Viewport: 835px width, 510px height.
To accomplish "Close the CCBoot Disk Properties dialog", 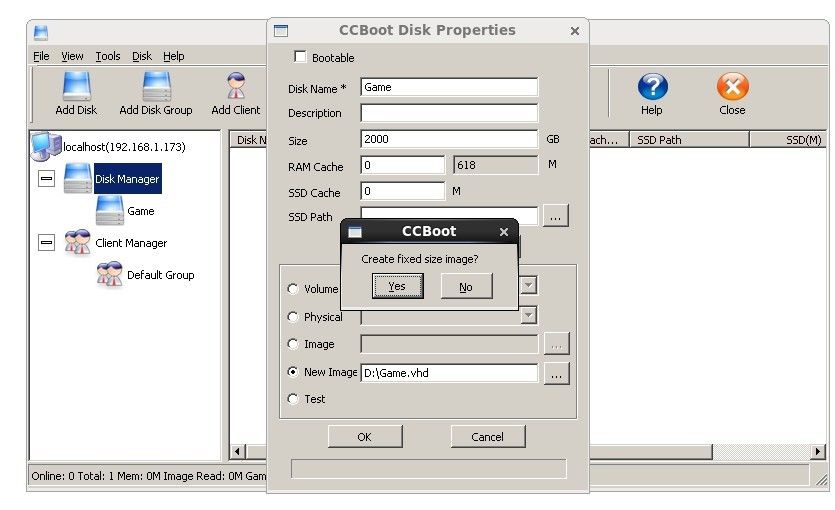I will tap(575, 31).
